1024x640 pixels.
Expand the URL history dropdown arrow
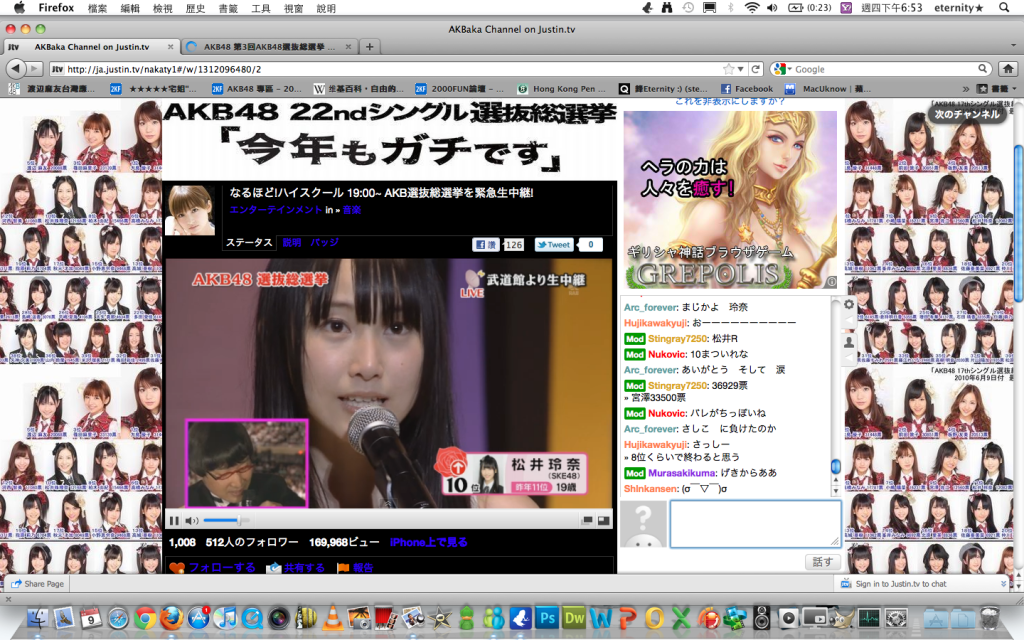pos(742,69)
